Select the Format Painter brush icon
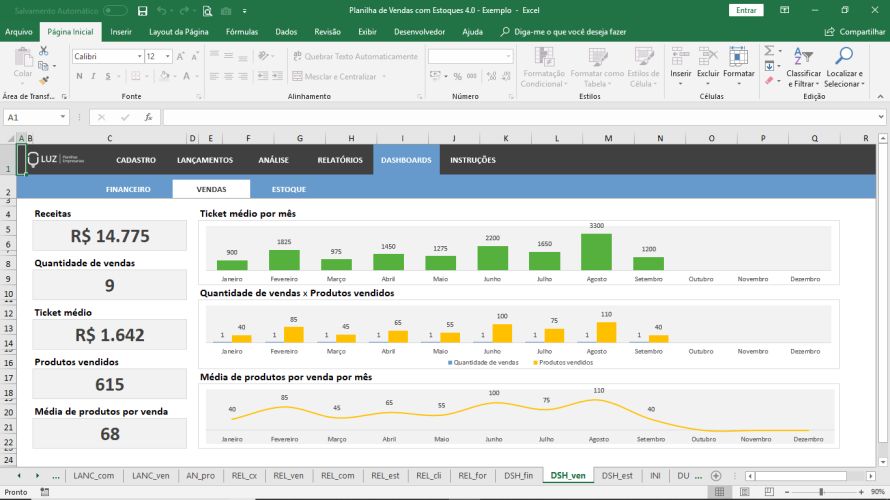This screenshot has height=500, width=890. tap(44, 81)
